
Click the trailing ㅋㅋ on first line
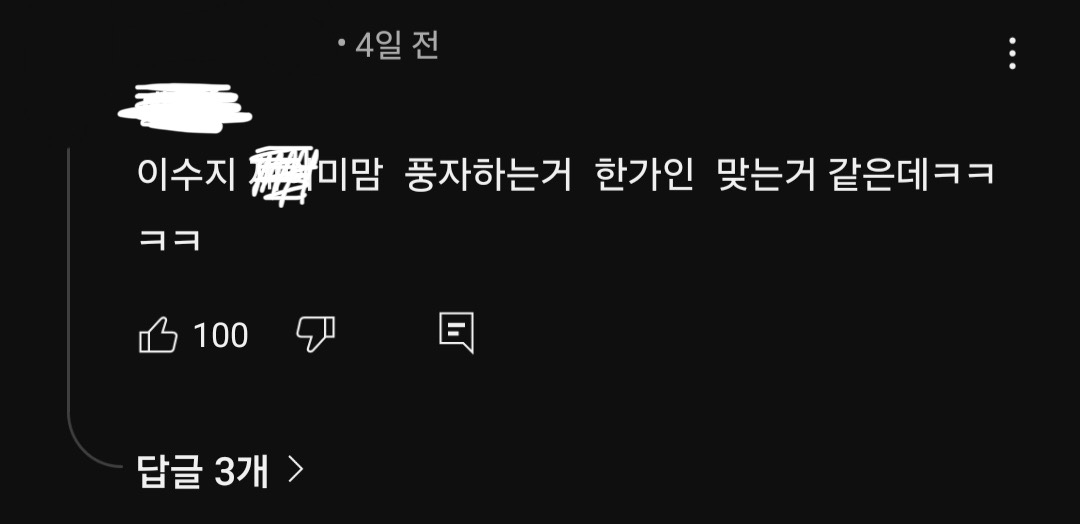point(962,174)
